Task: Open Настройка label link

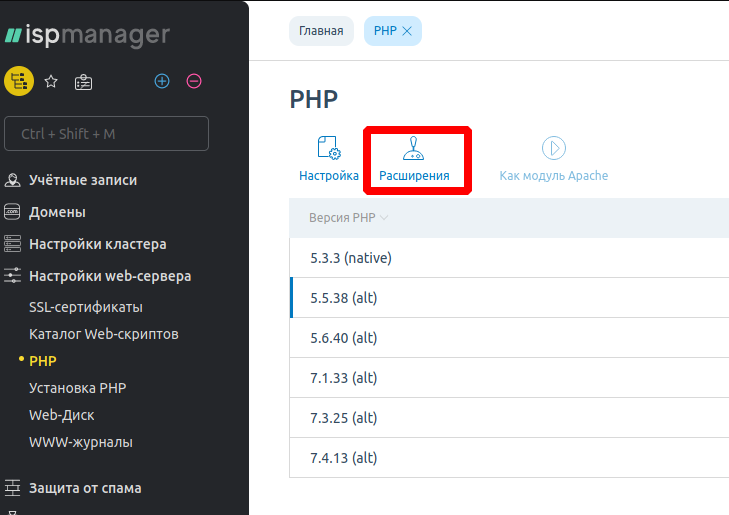Action: pos(329,176)
